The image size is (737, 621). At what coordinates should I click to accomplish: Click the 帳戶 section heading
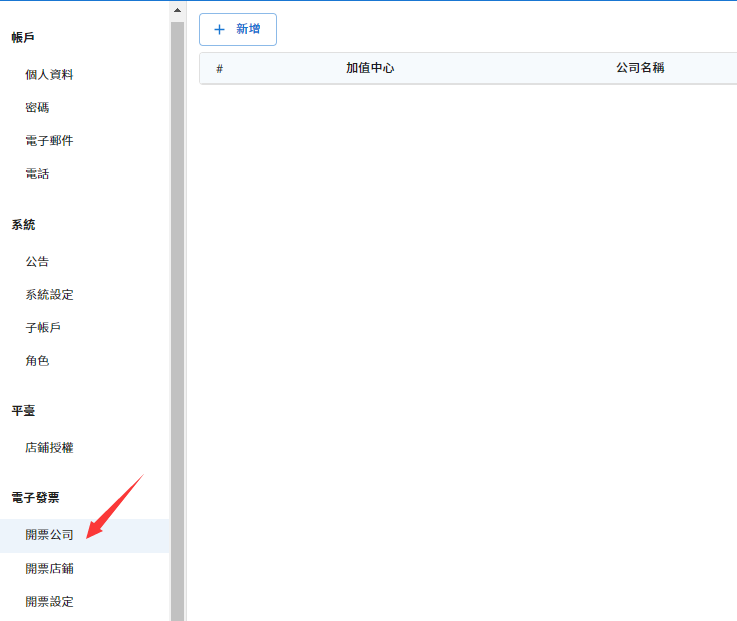23,38
